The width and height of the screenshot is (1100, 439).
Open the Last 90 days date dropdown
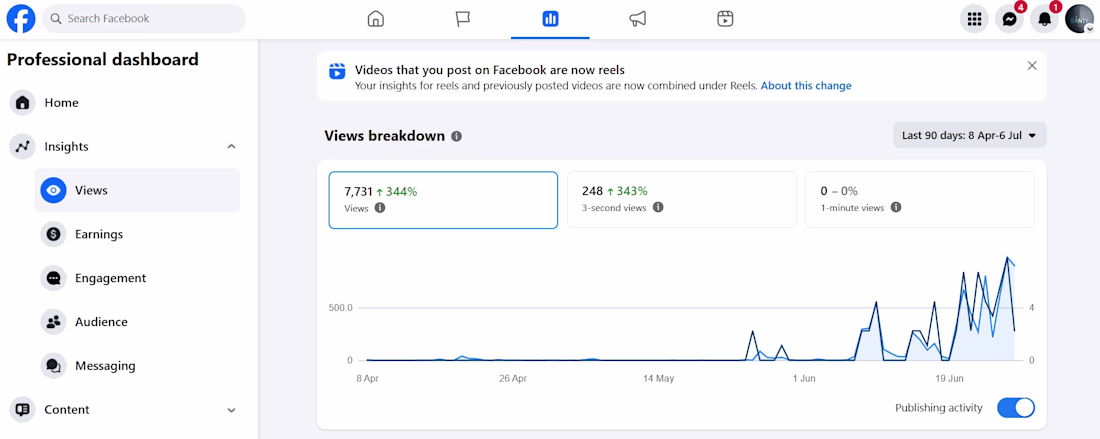[x=970, y=135]
